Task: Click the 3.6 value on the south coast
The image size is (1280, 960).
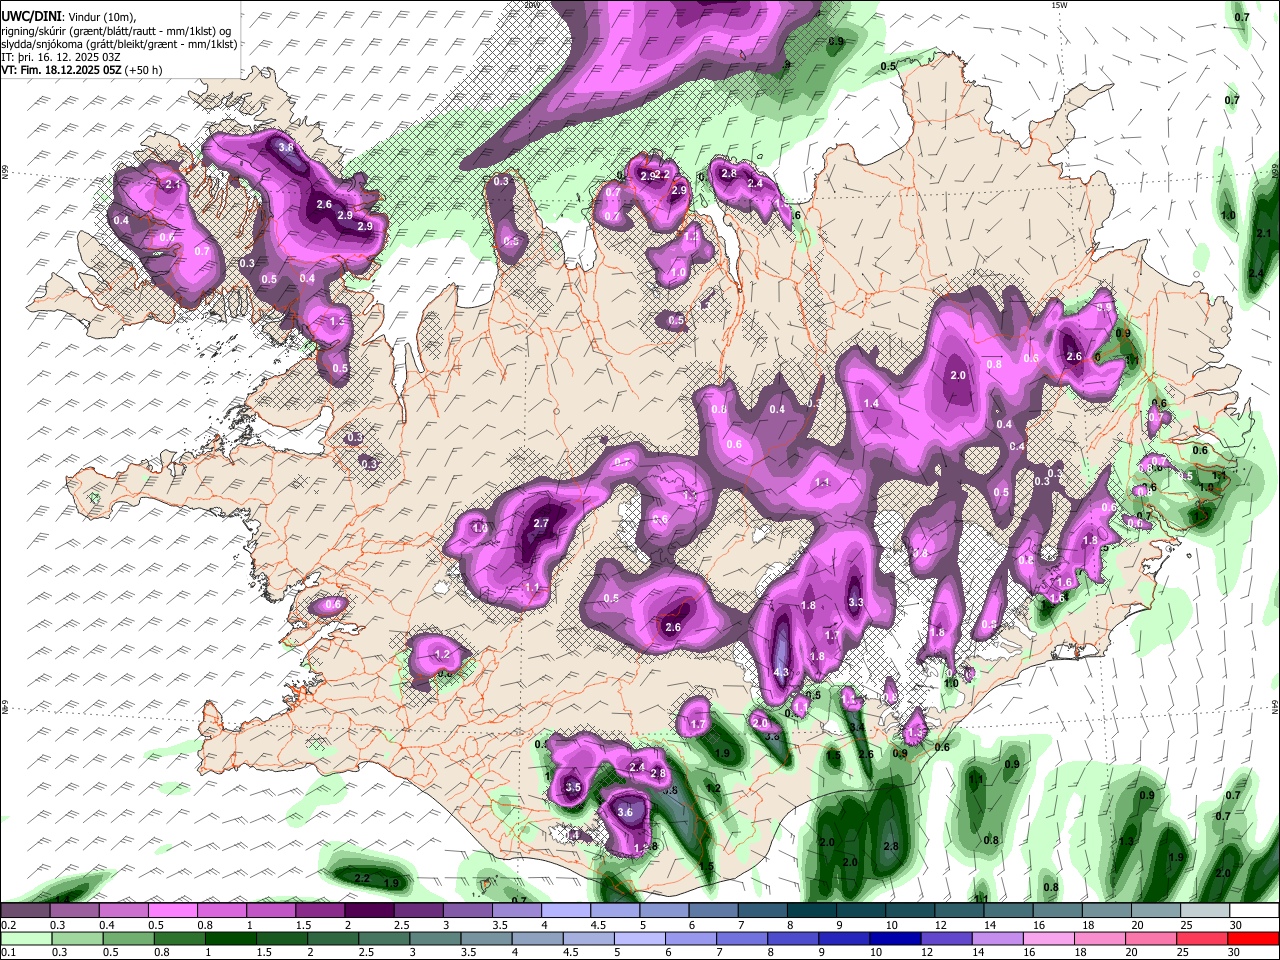Action: (x=625, y=812)
